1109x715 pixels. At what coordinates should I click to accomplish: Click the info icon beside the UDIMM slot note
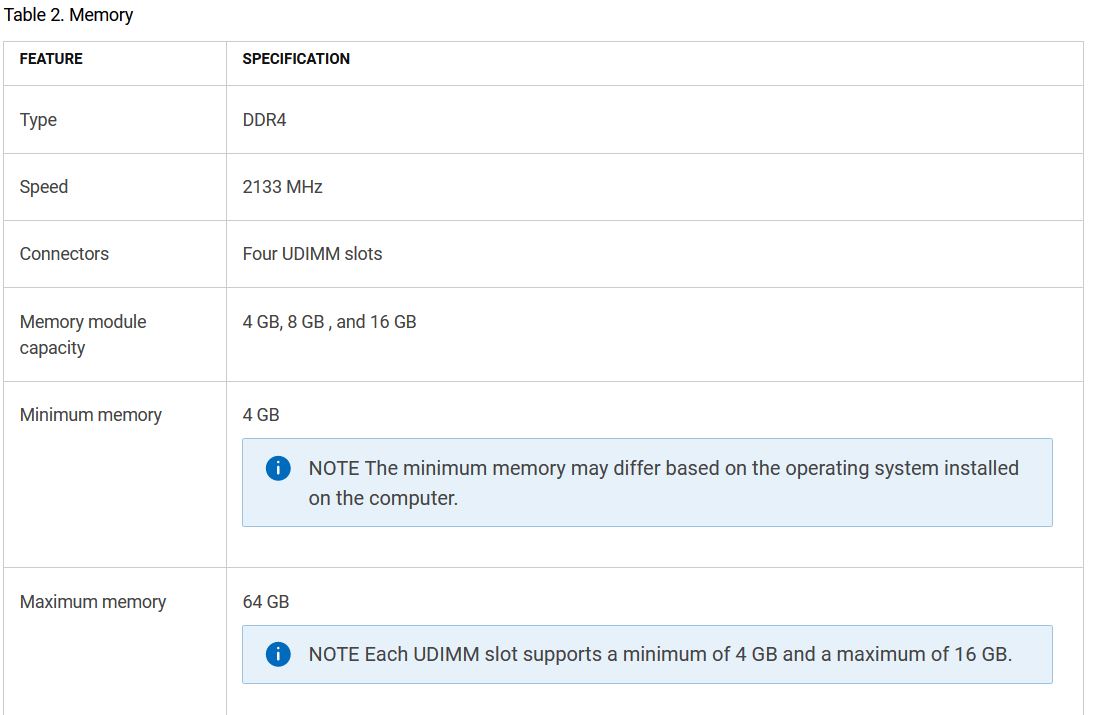278,655
